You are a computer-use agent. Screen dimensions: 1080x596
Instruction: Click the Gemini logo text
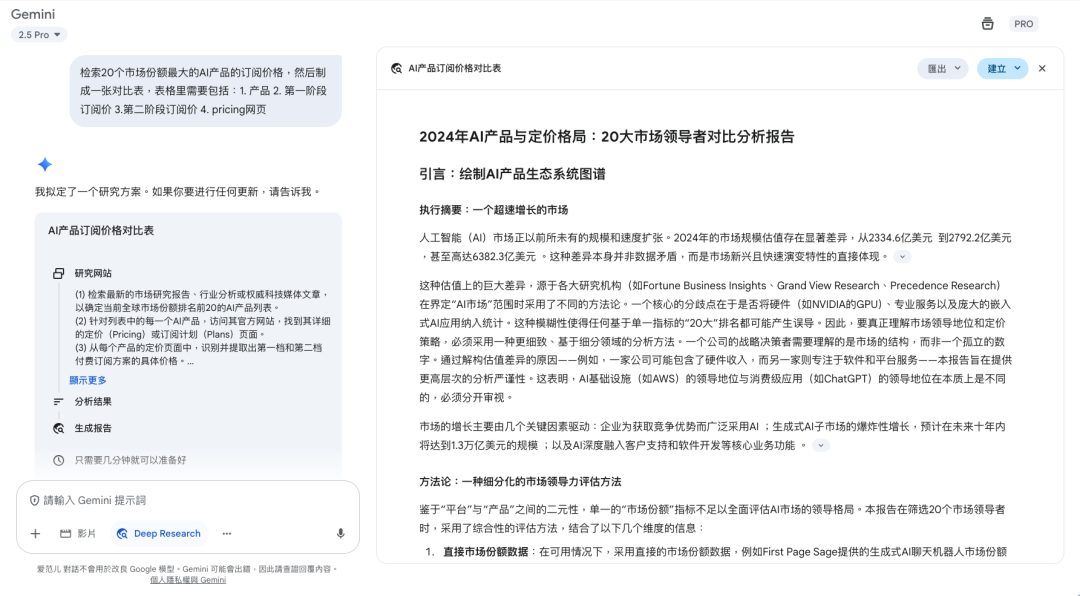tap(33, 14)
